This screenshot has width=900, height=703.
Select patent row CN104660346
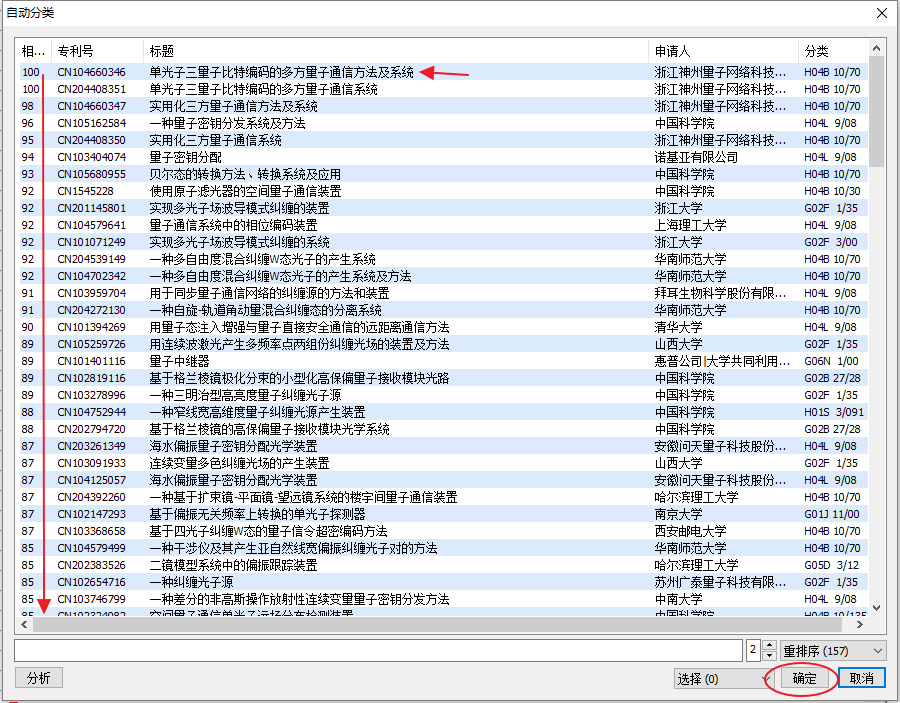[x=91, y=72]
